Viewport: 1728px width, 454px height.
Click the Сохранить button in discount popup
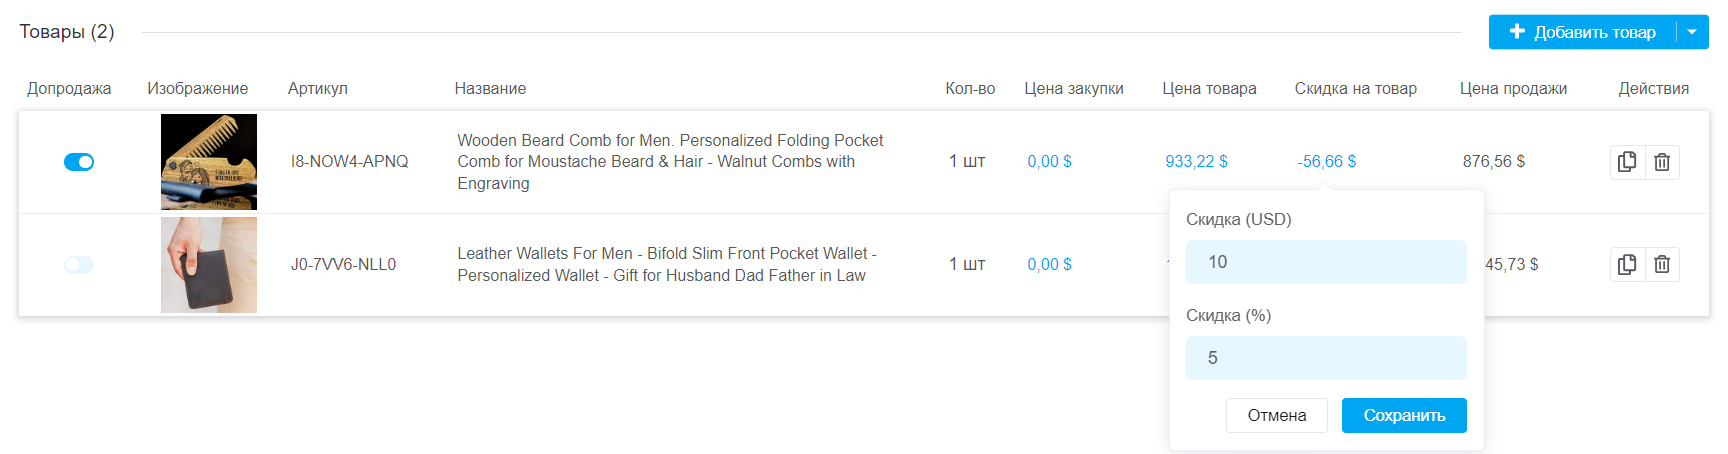click(1404, 416)
